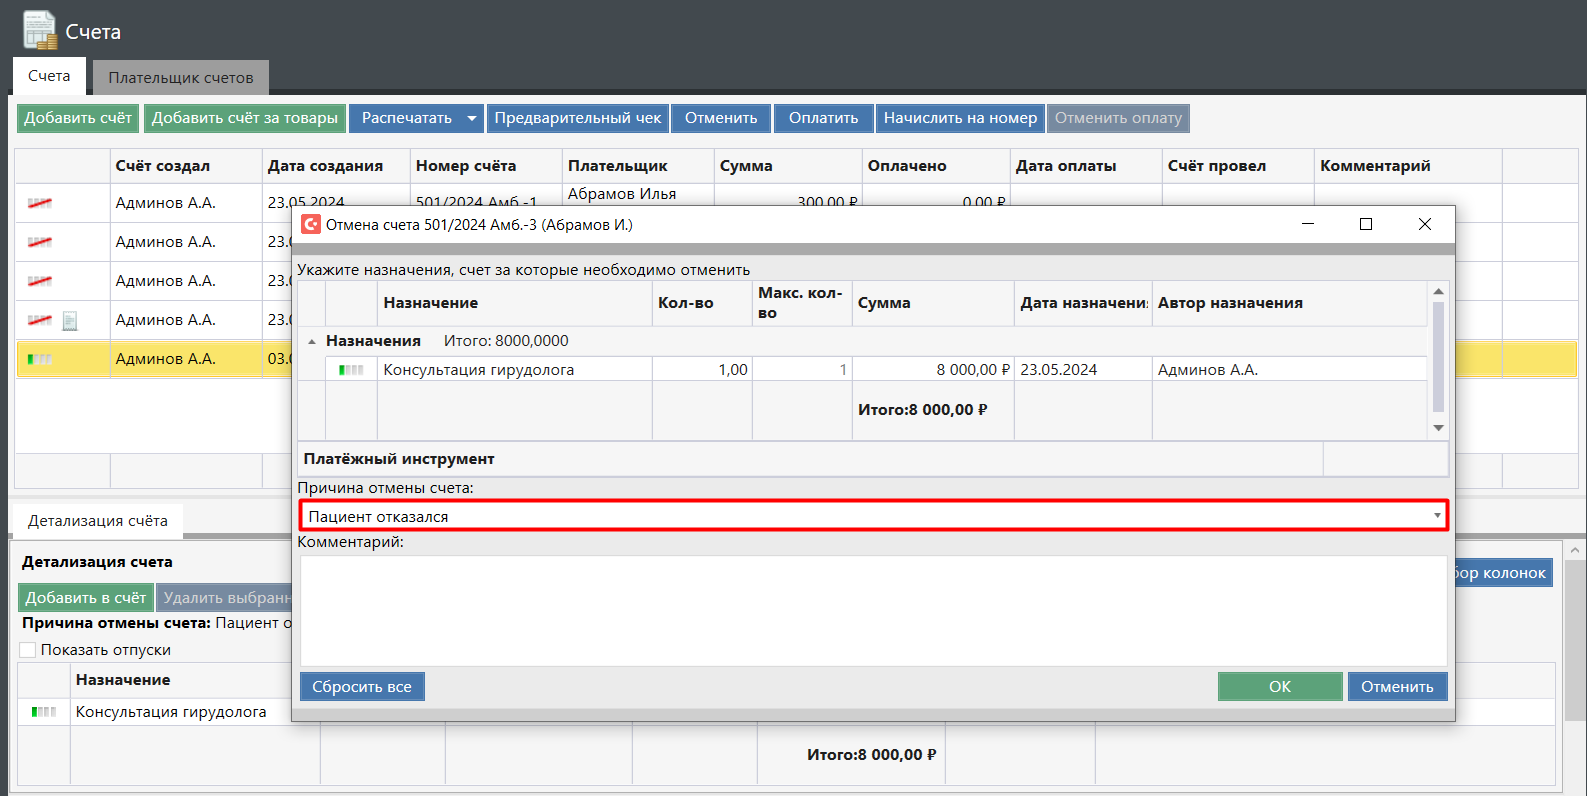Click the dialog's red title bar icon
Viewport: 1587px width, 796px height.
[x=311, y=225]
